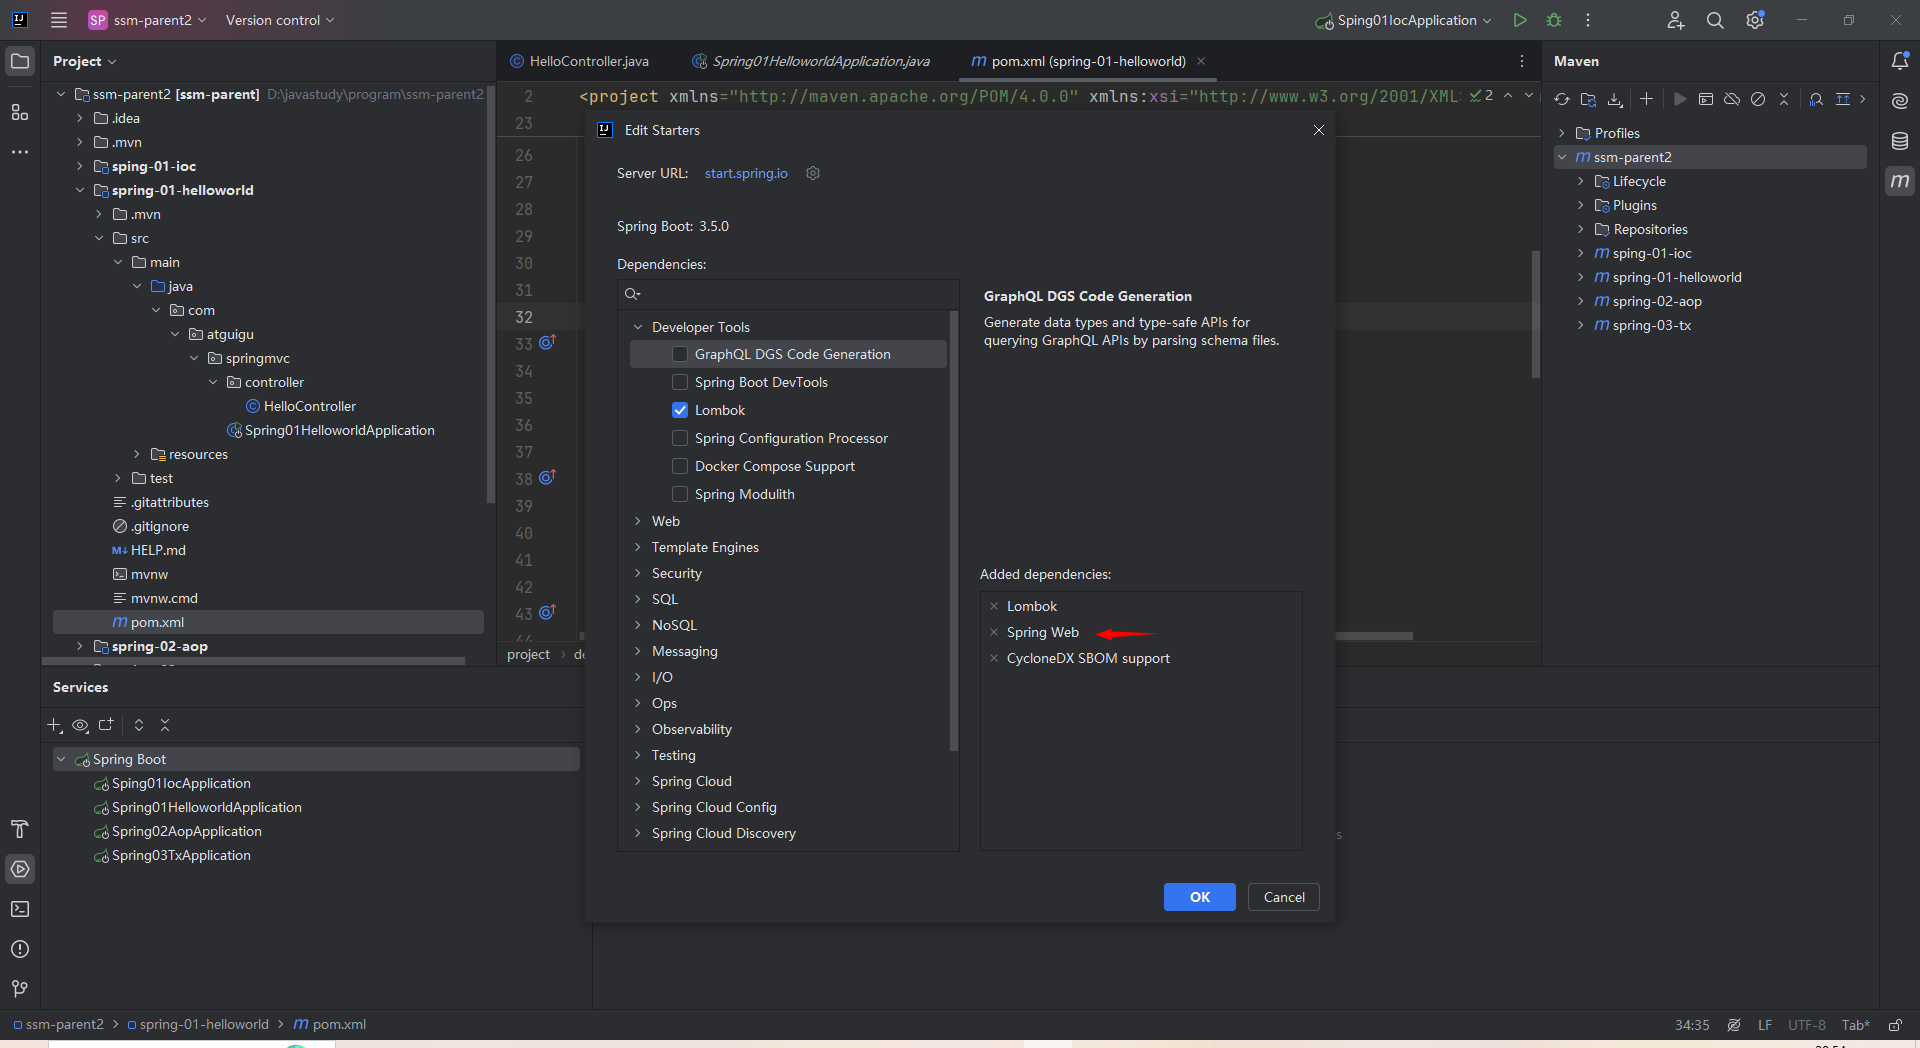Expand the Spring Cloud Config category
The width and height of the screenshot is (1920, 1048).
click(638, 807)
